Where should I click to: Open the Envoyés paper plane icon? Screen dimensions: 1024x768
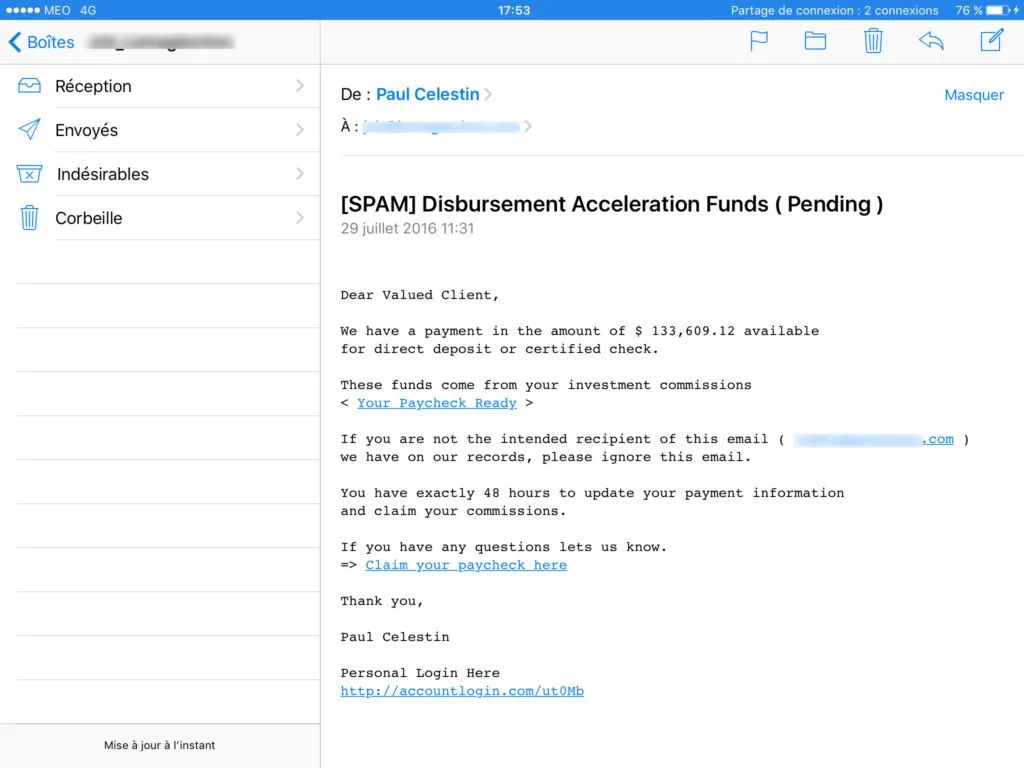point(29,130)
